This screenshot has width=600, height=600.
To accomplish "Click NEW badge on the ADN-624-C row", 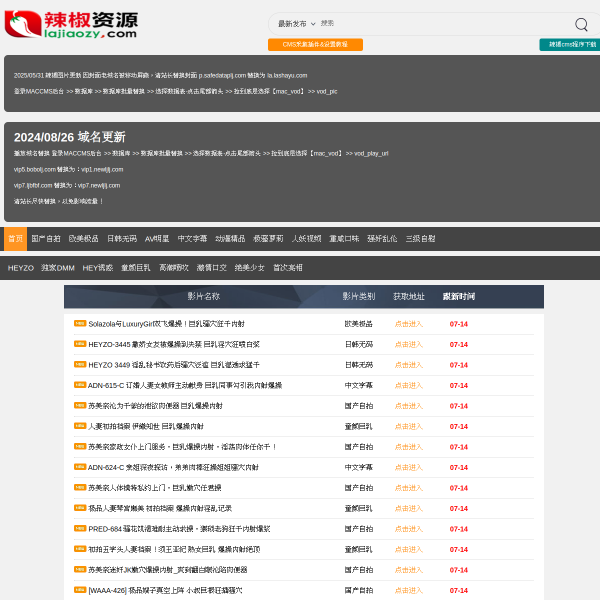I will pyautogui.click(x=80, y=467).
